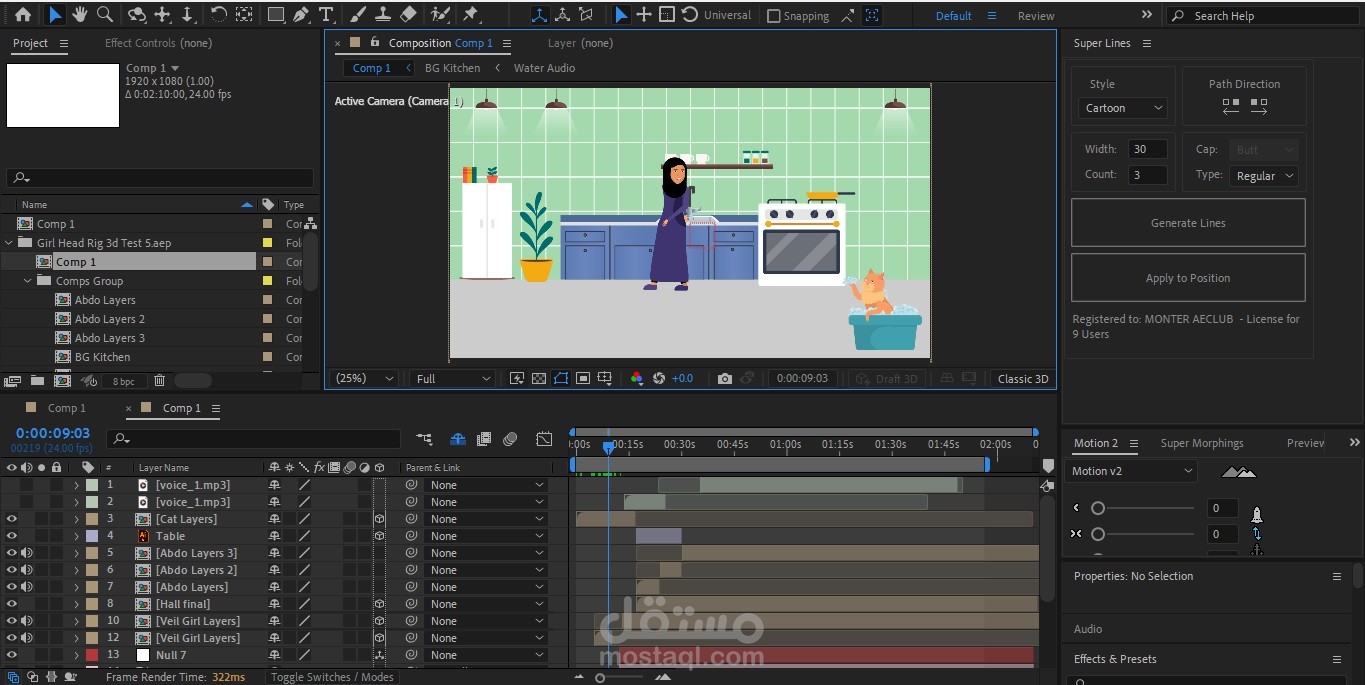Select the Zoom magnifier tool
Screen dimensions: 1365x685
(x=104, y=15)
